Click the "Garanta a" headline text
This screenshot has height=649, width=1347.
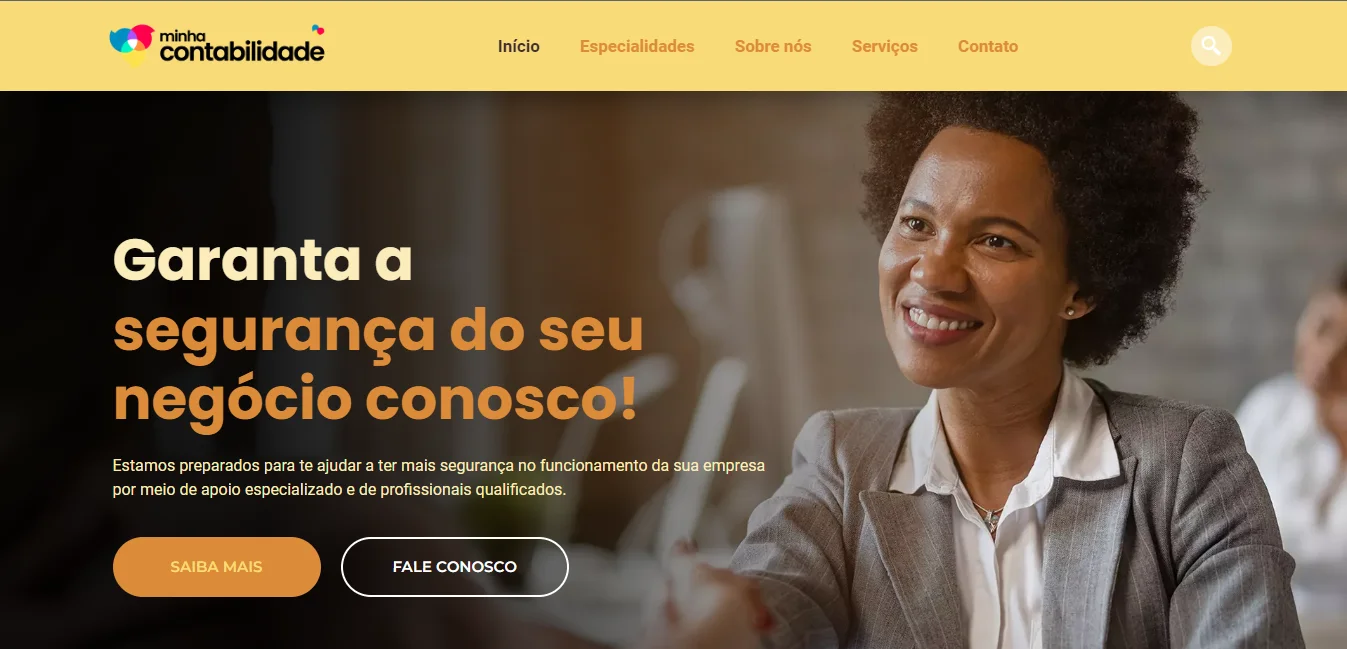[x=263, y=260]
